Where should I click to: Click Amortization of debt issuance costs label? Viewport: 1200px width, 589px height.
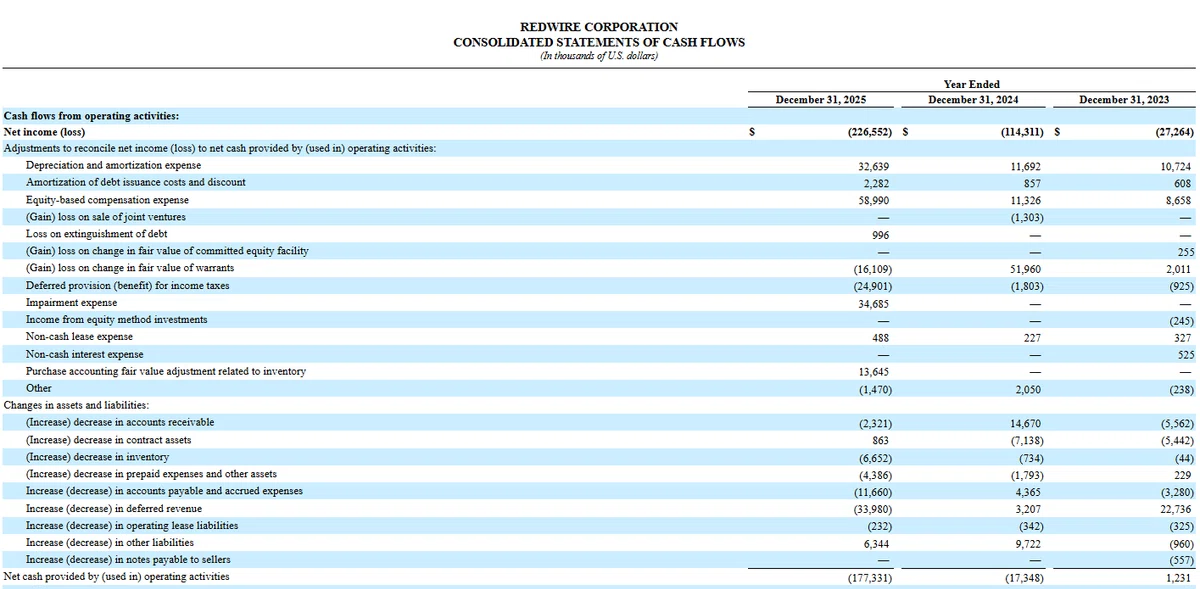coord(136,182)
